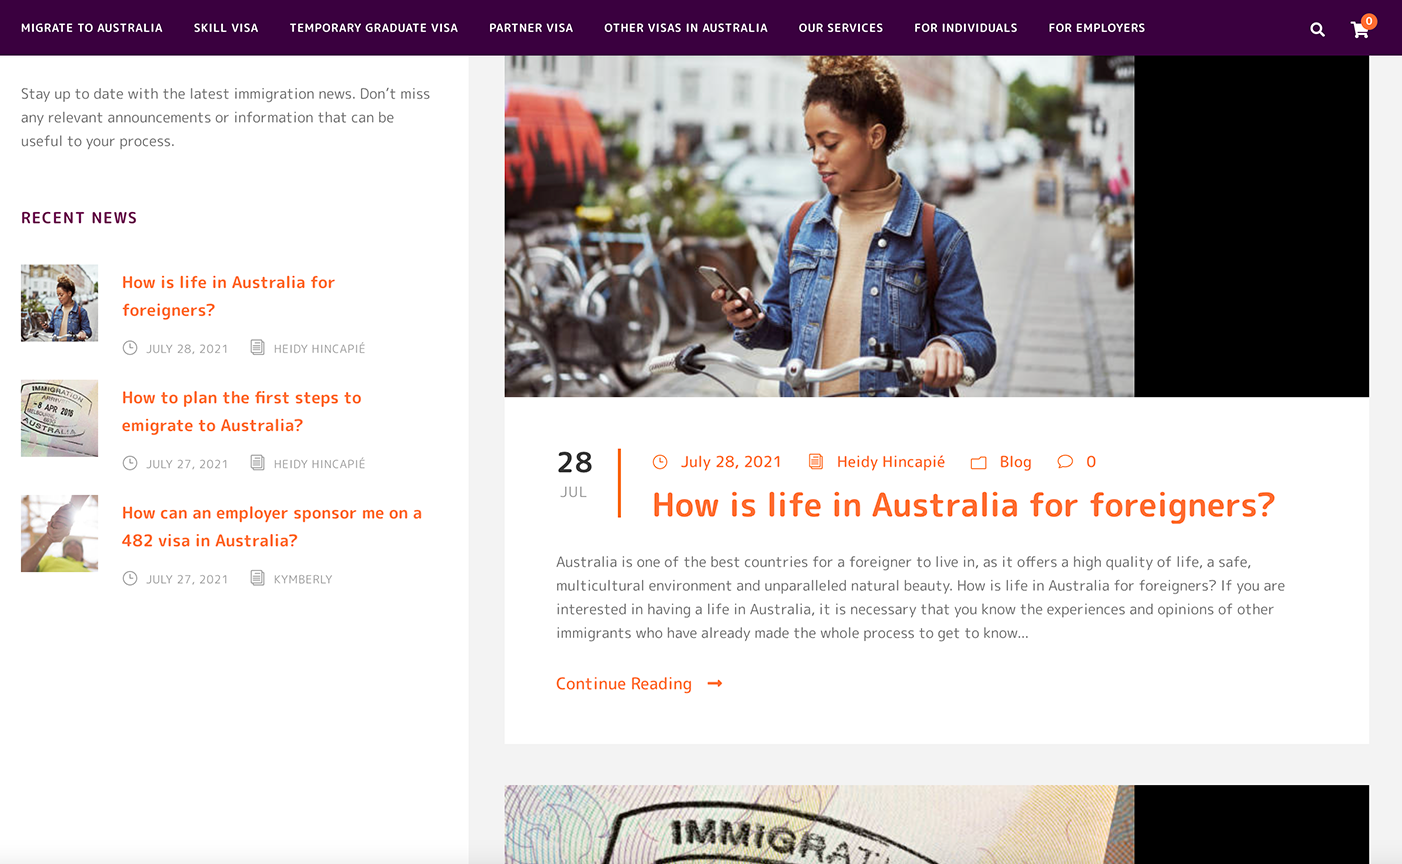
Task: Click the featured image of woman with bicycle
Action: pyautogui.click(x=819, y=226)
